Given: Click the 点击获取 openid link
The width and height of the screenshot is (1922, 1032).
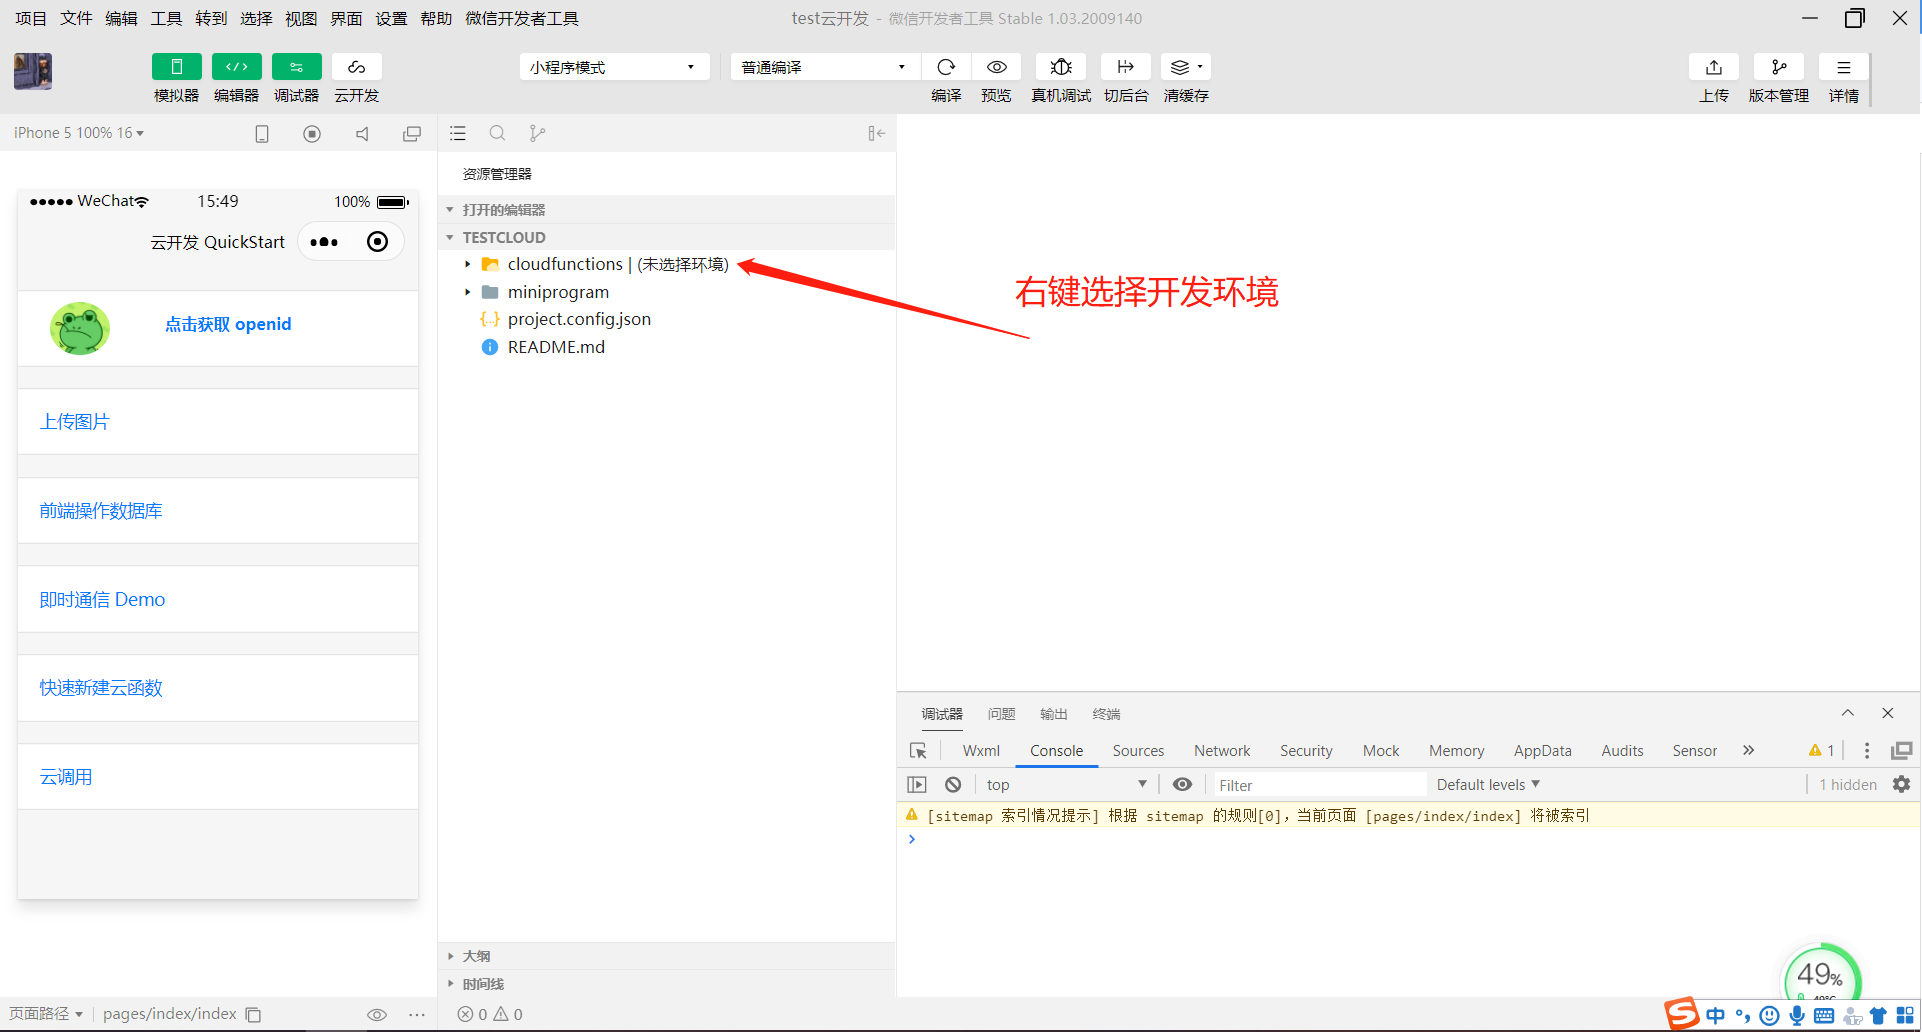Looking at the screenshot, I should click(x=228, y=324).
